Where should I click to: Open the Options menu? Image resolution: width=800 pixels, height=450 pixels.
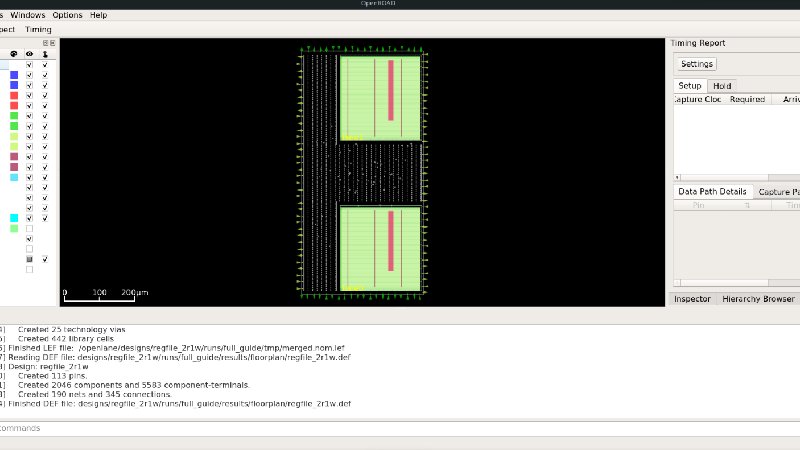coord(67,15)
